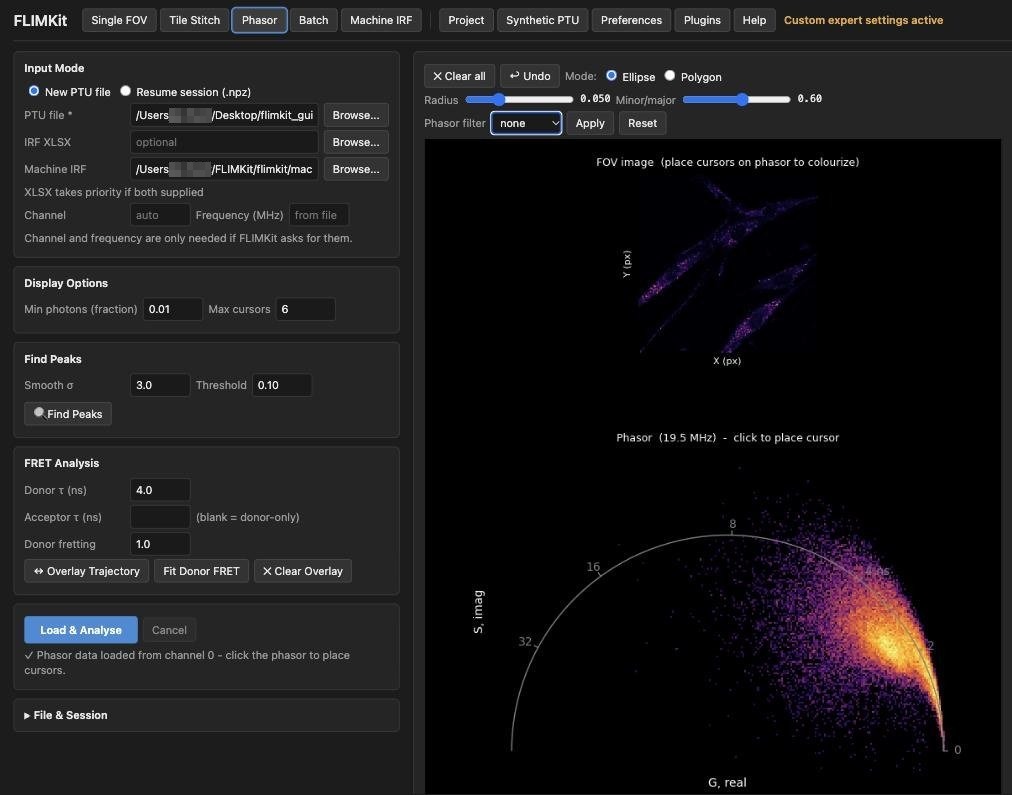The image size is (1012, 795).
Task: Click Find Peaks magnifier button
Action: point(68,414)
